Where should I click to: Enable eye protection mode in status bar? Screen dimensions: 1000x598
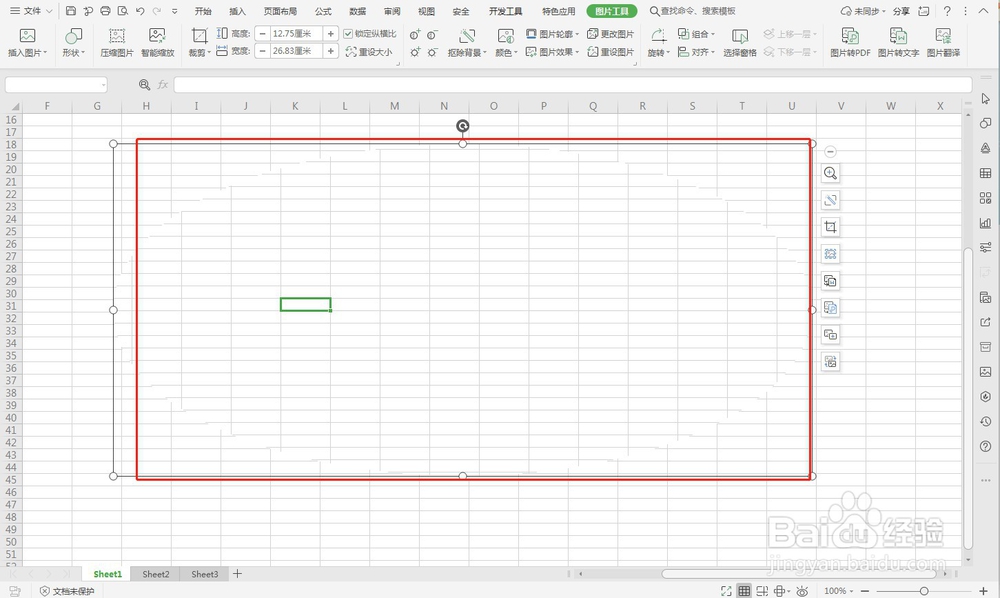(802, 591)
